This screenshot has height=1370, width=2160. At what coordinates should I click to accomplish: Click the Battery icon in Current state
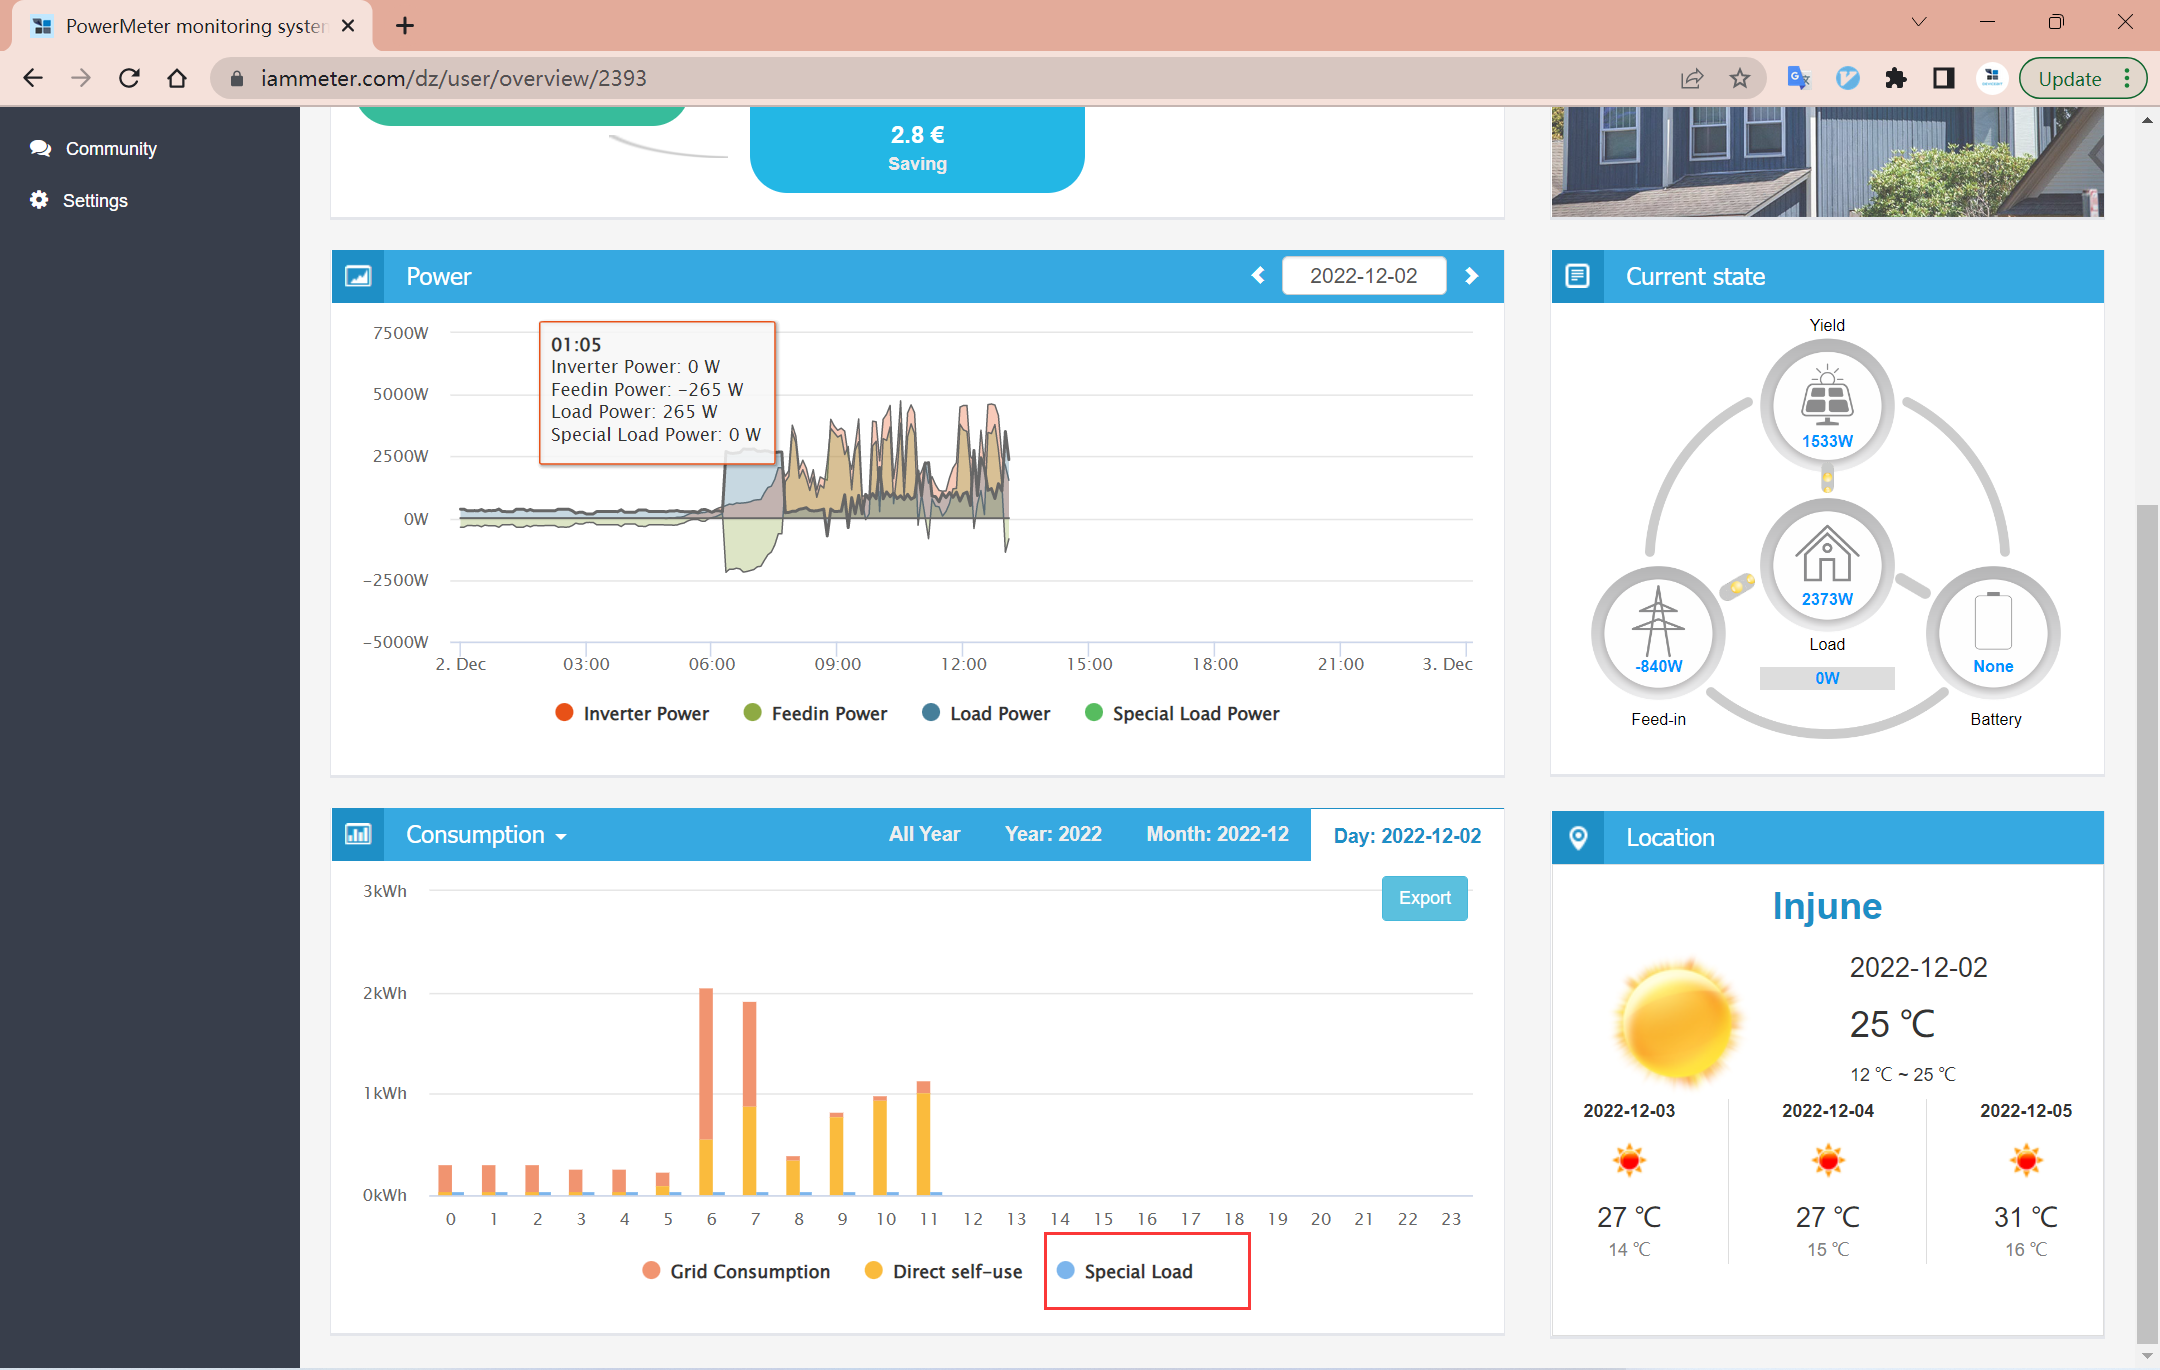(x=1993, y=622)
